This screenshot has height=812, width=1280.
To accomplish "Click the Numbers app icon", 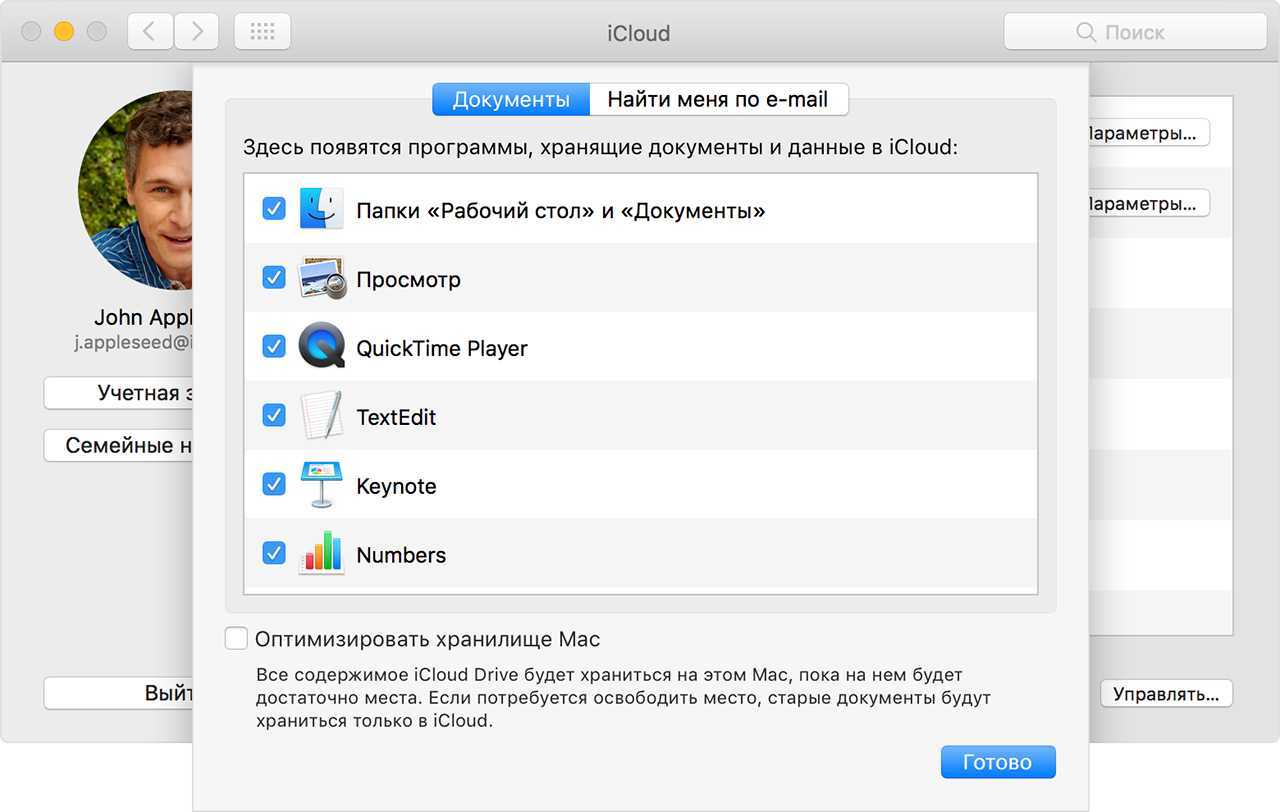I will (x=321, y=553).
